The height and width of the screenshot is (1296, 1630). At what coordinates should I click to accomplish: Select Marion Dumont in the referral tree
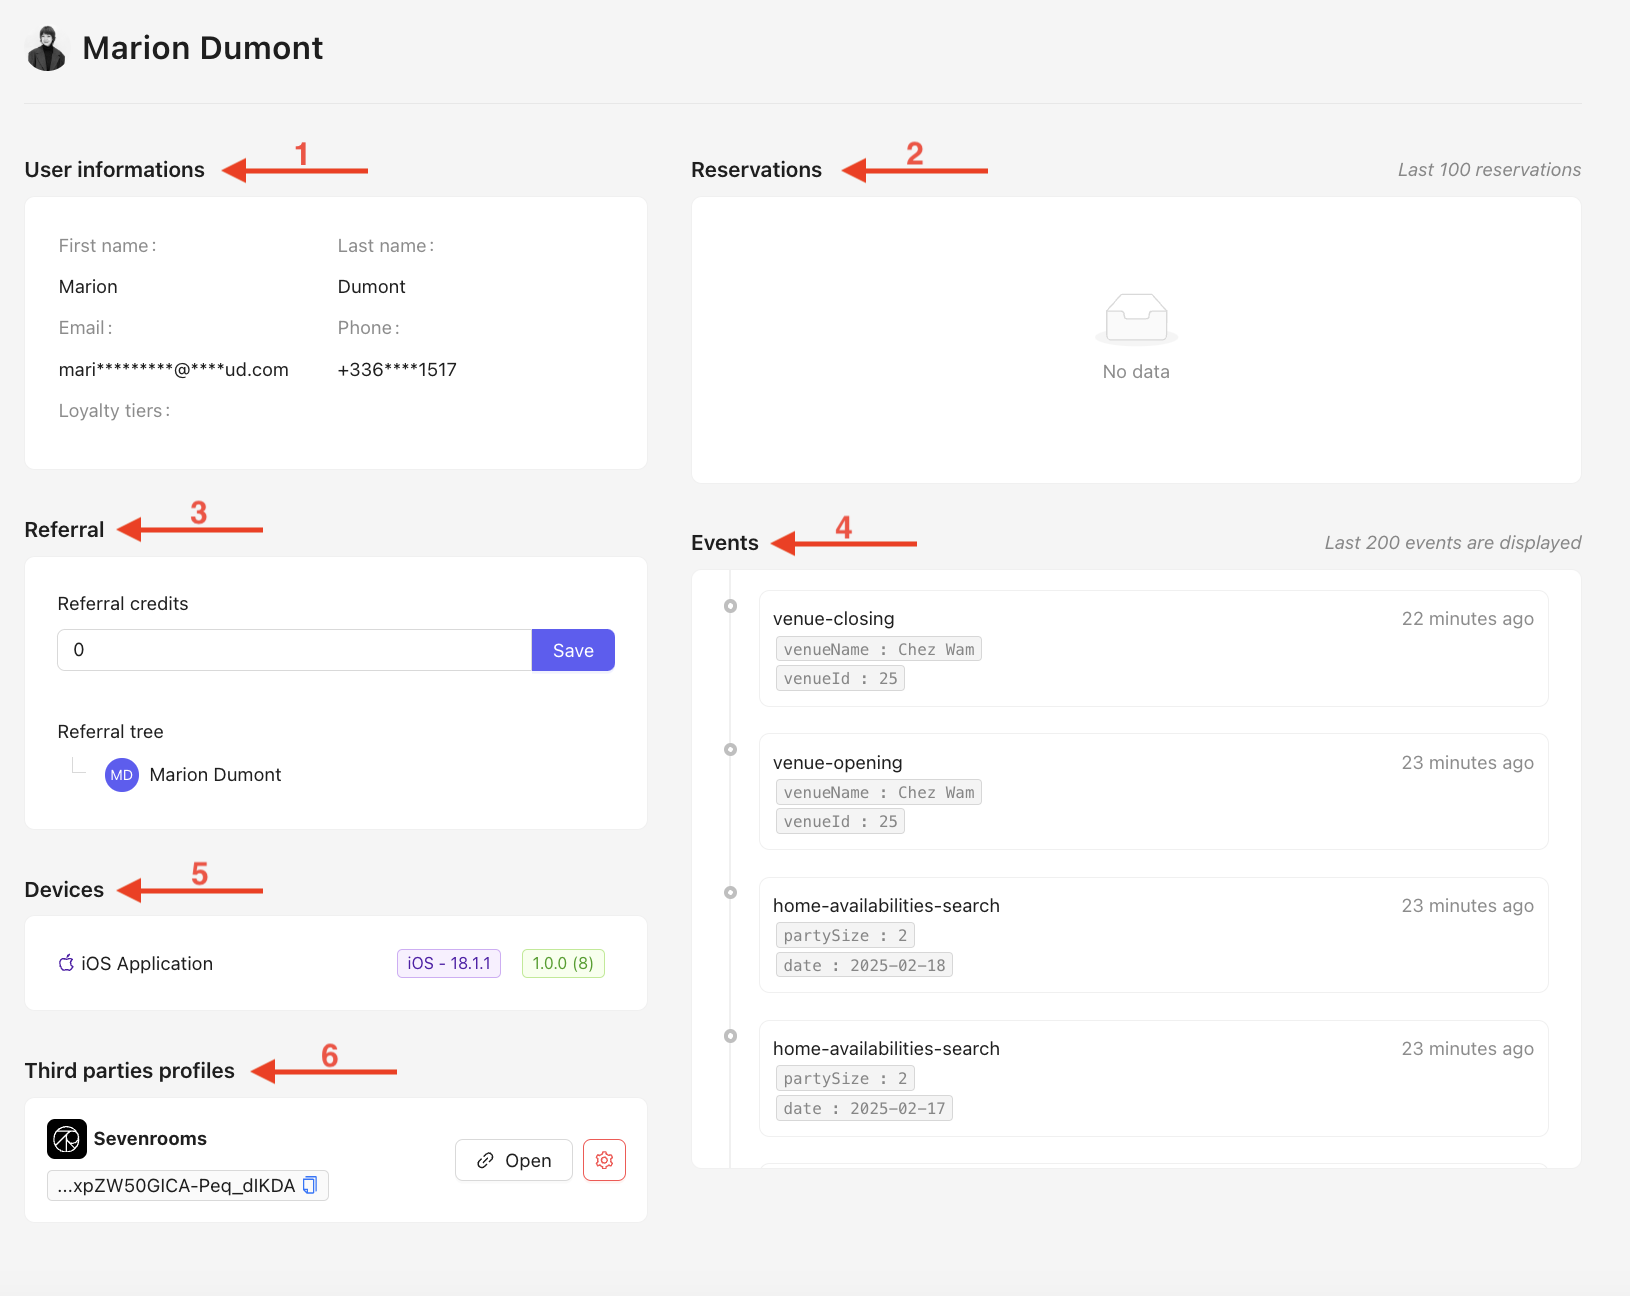click(215, 775)
